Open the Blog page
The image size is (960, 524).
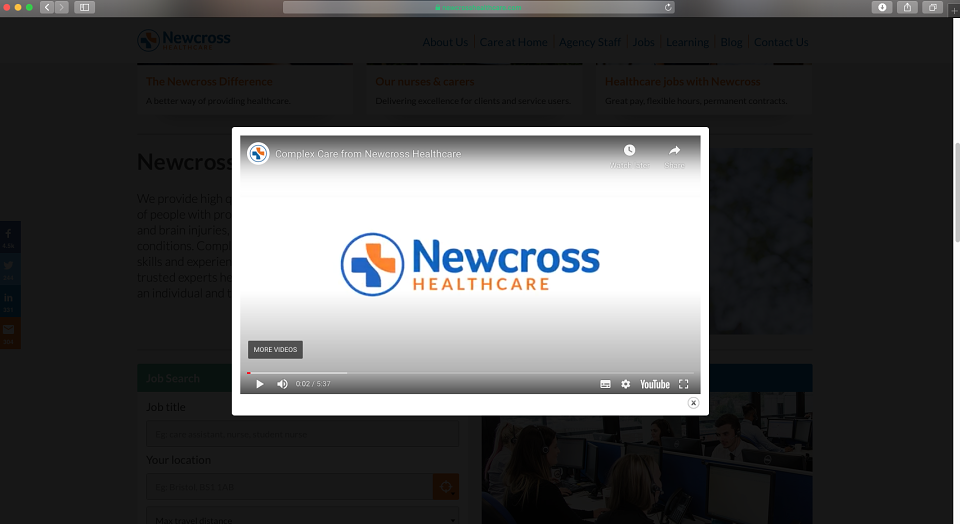[x=731, y=42]
